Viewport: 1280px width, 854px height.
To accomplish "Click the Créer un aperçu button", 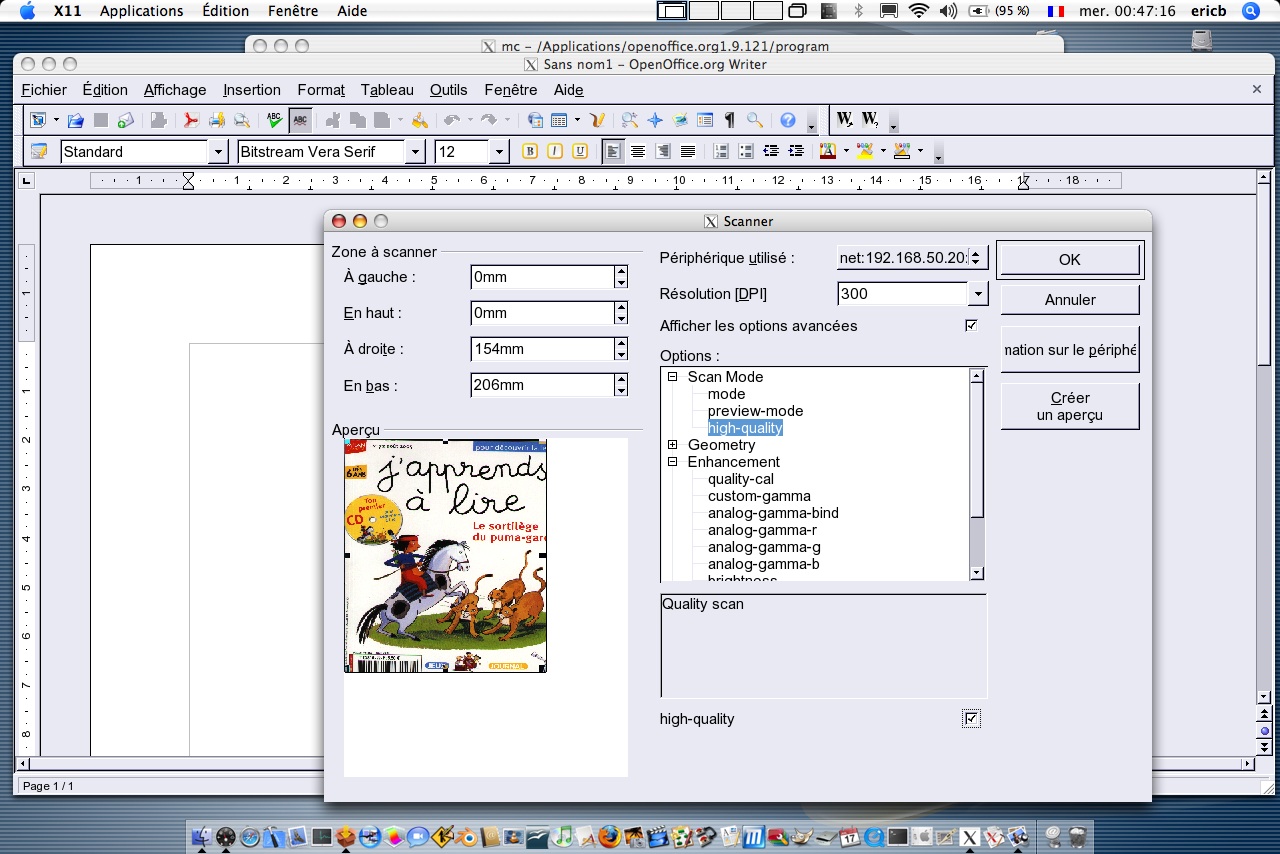I will click(1070, 406).
